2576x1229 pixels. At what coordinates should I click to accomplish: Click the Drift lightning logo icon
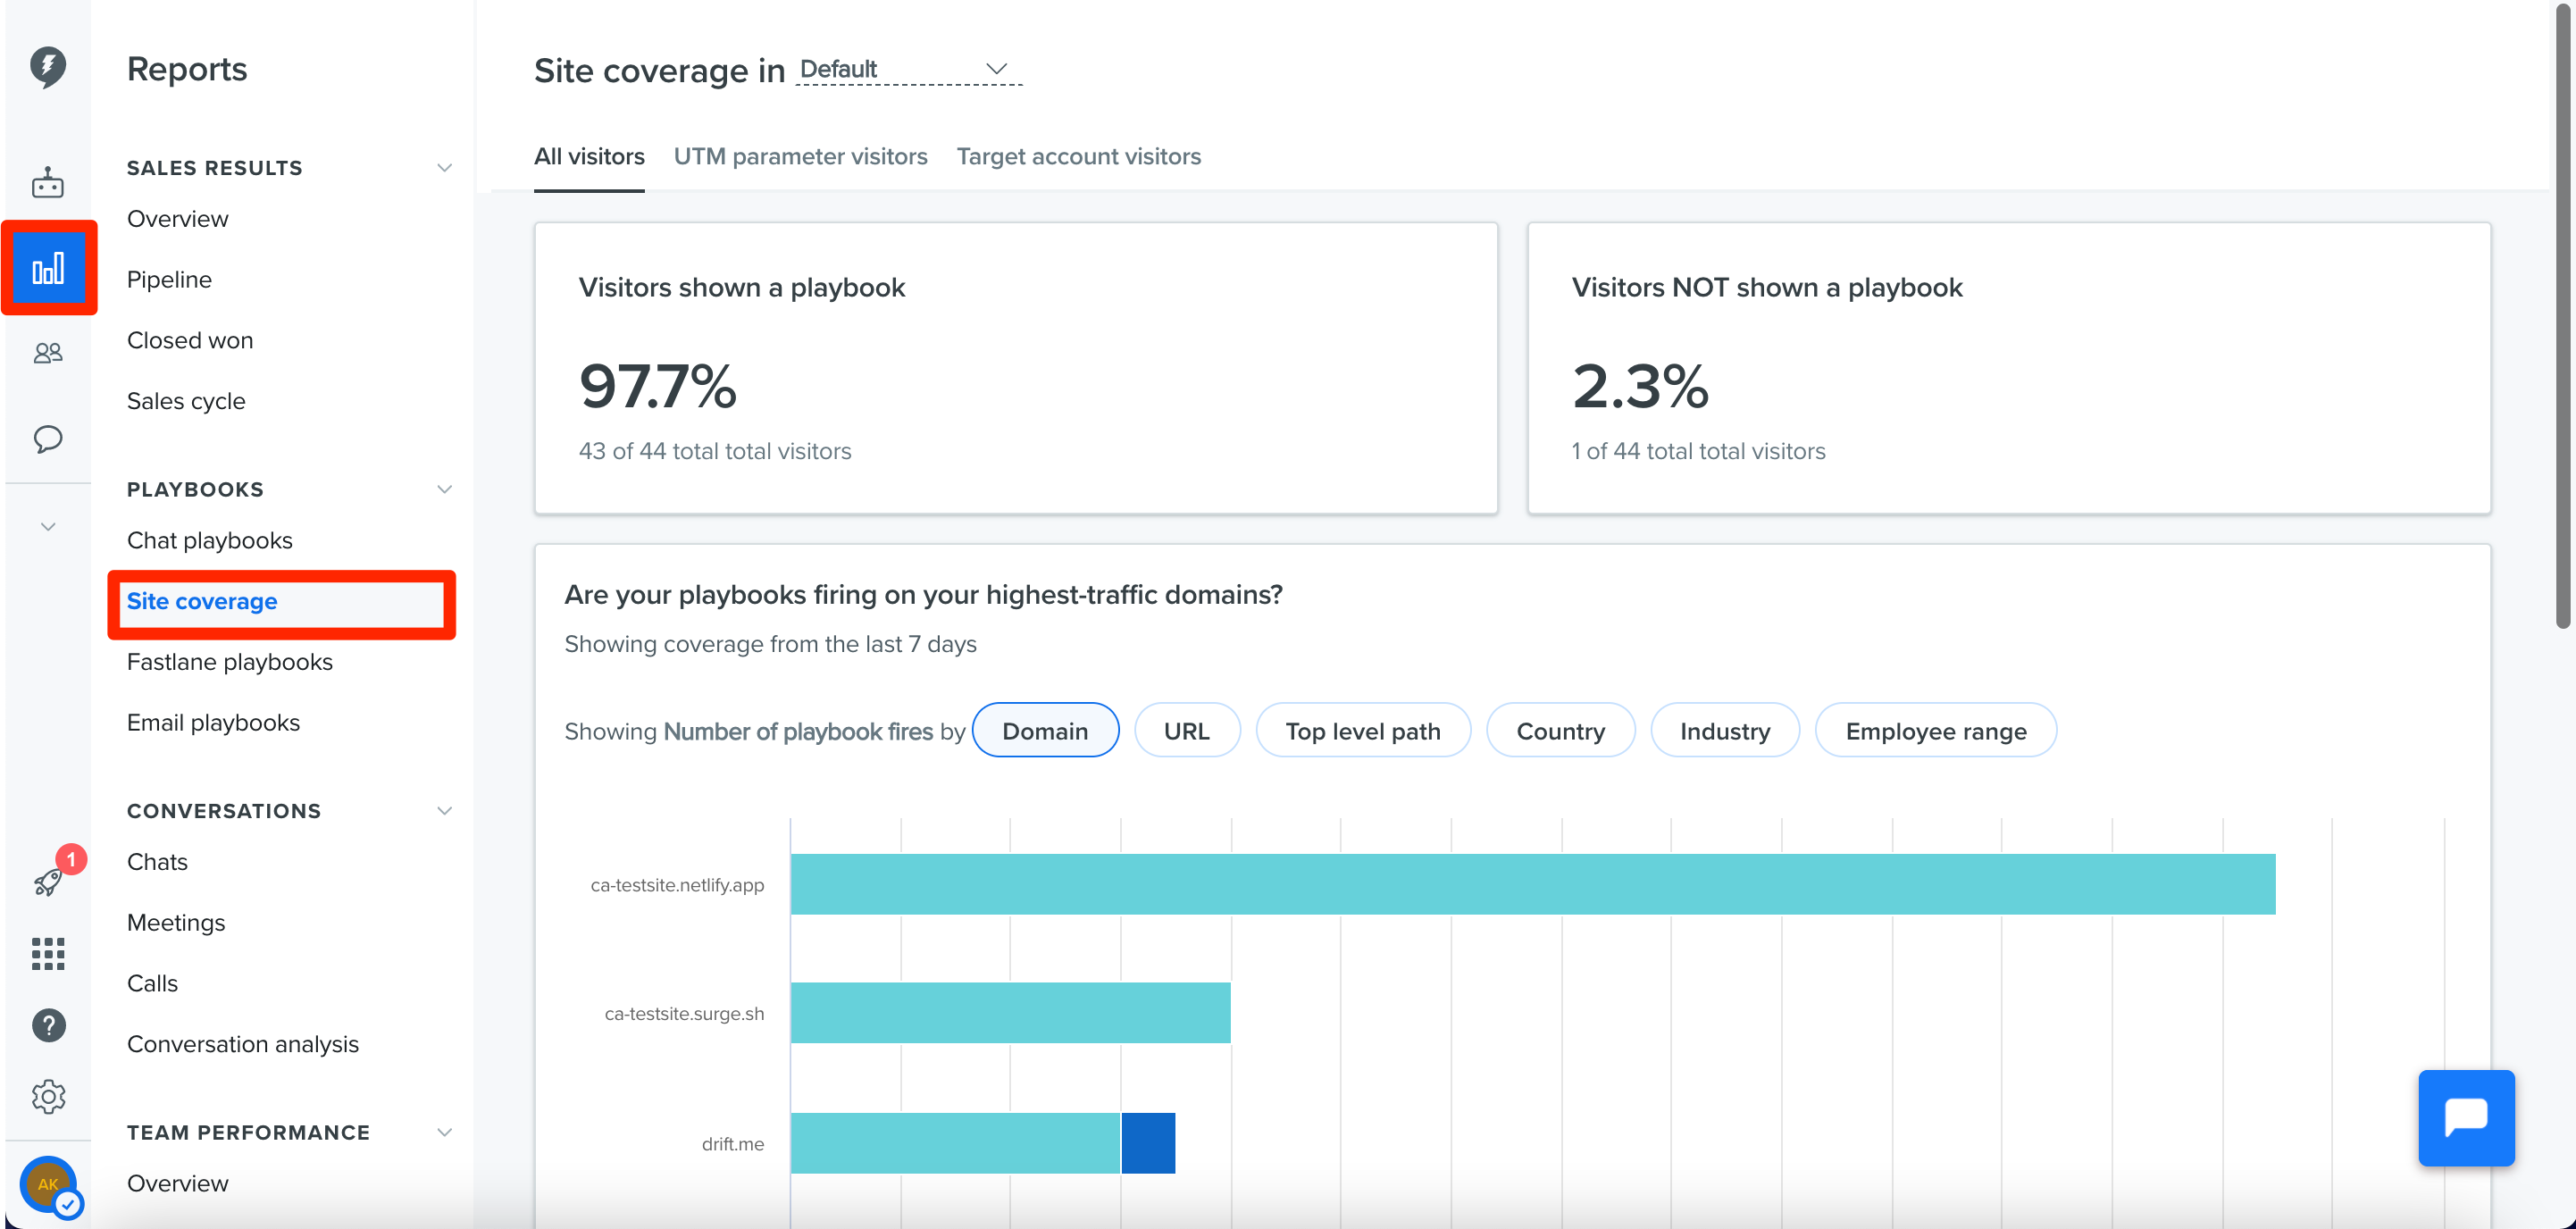pos(48,68)
